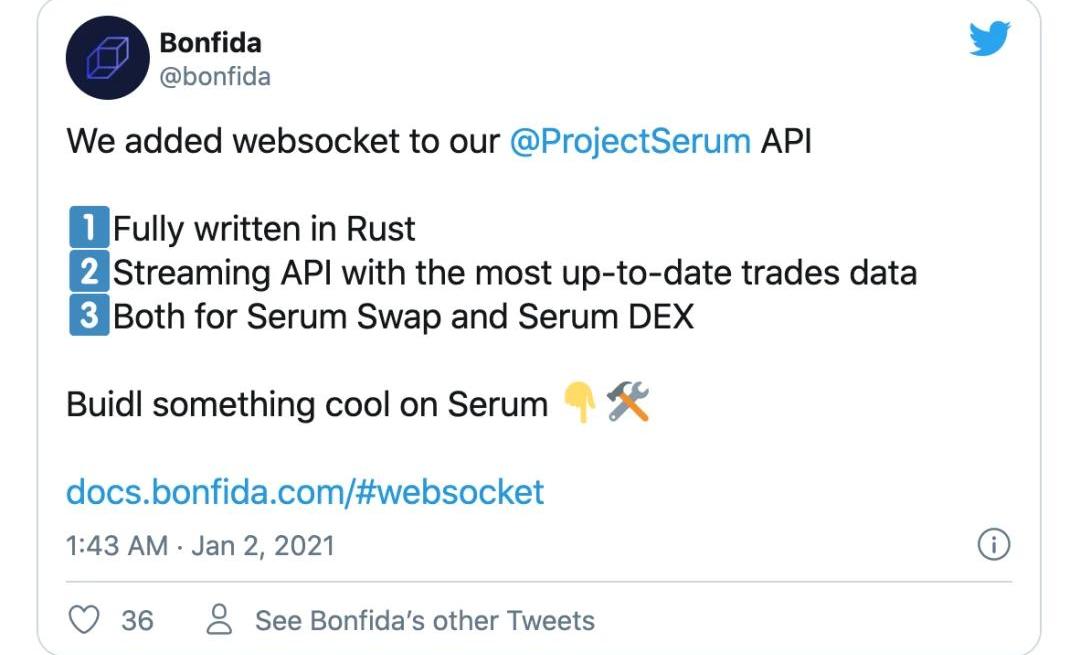Click the Bonfida cube profile avatar

point(107,58)
